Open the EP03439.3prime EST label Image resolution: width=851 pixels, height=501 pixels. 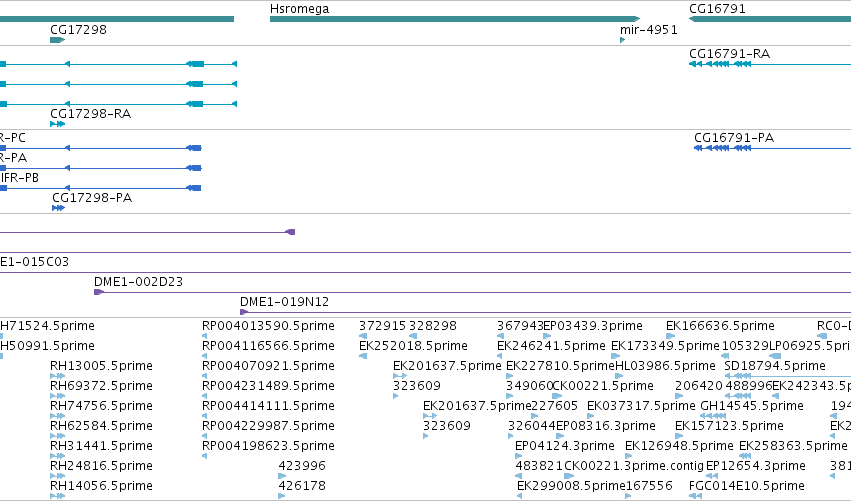[593, 326]
